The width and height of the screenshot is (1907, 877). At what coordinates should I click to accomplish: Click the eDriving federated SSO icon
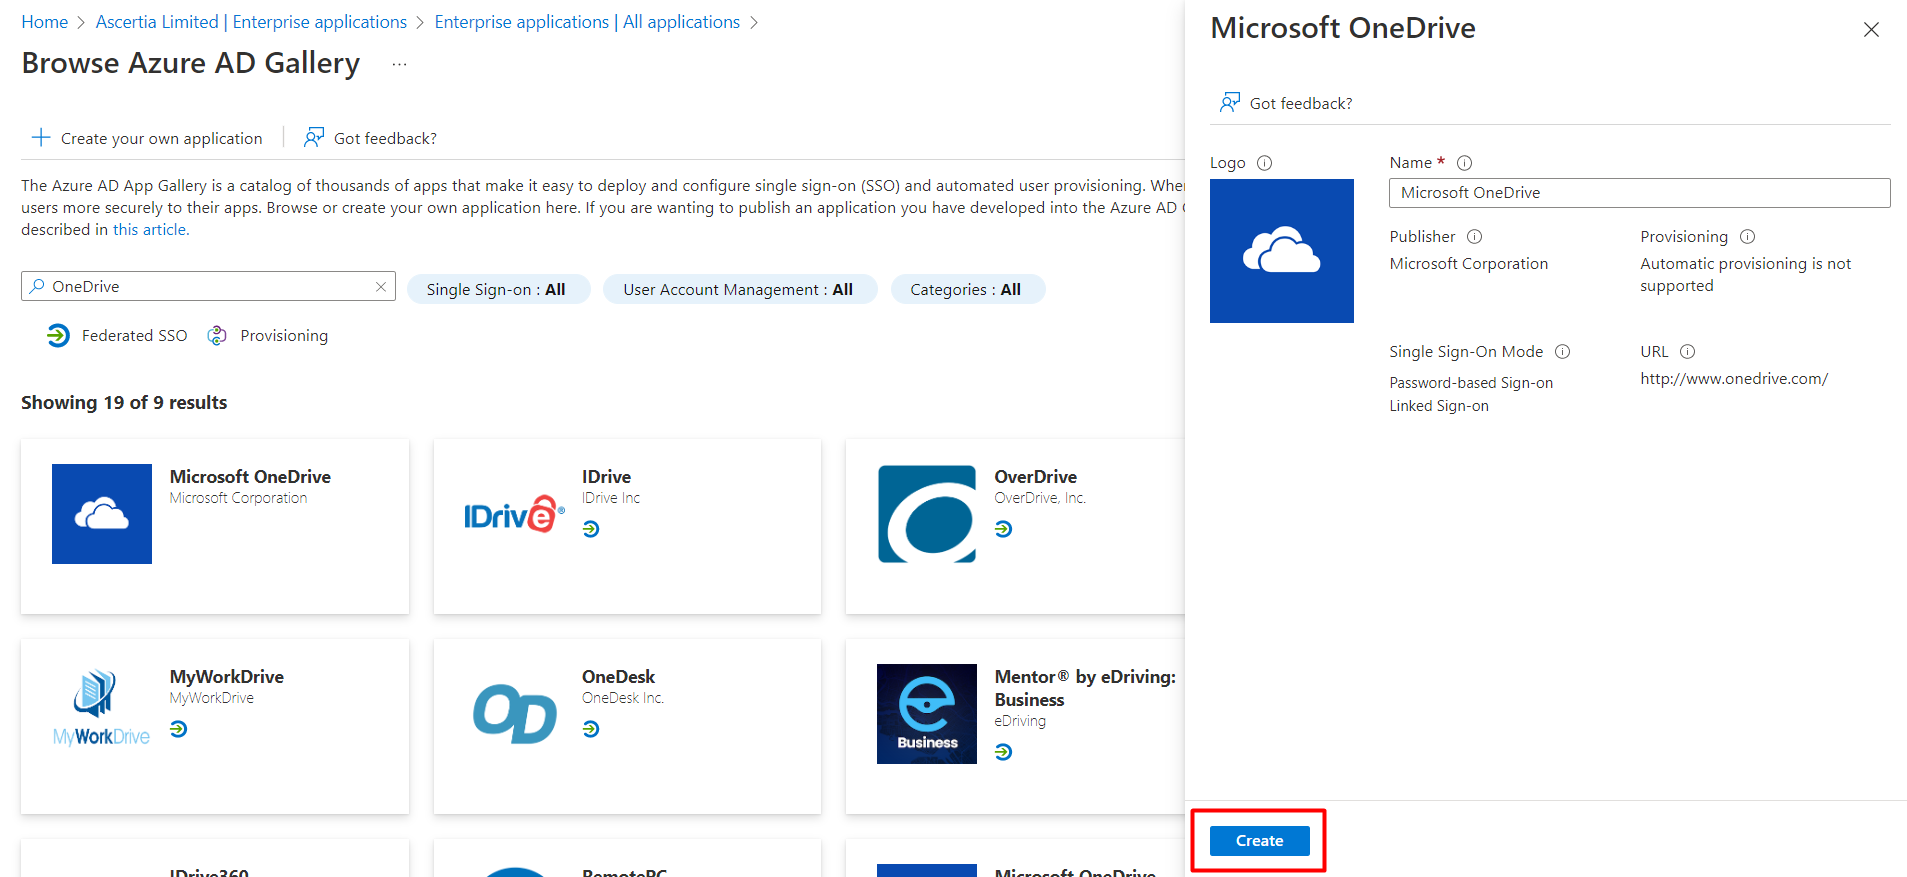[x=1003, y=752]
